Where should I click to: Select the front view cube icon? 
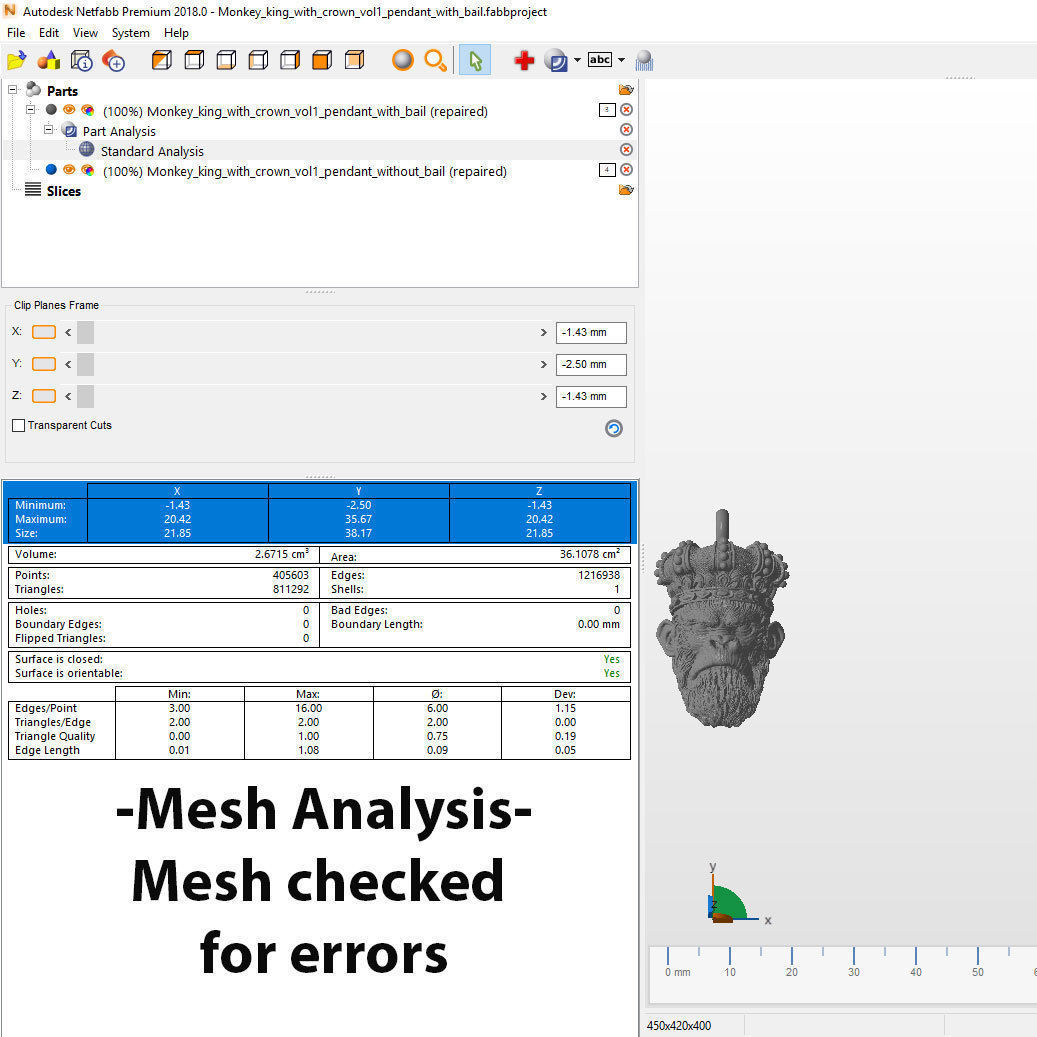(x=322, y=60)
